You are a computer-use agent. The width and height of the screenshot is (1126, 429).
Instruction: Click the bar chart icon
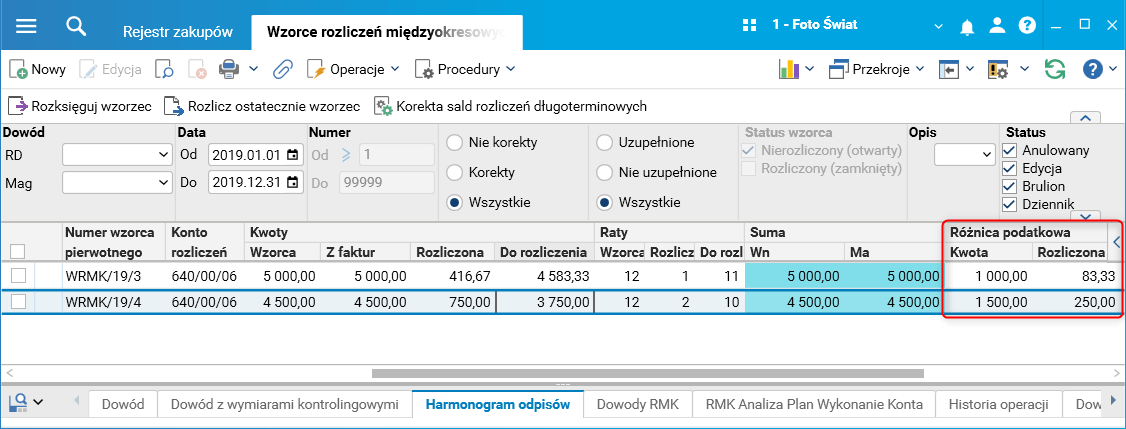[x=789, y=69]
